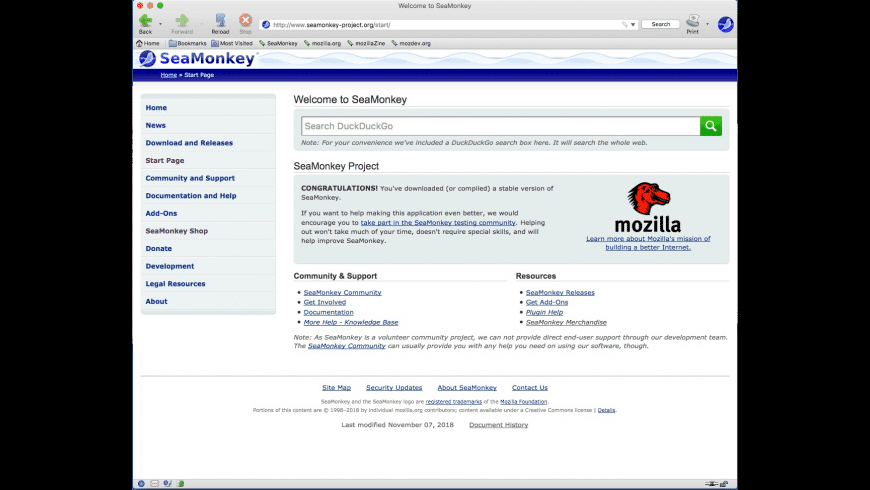Click the Stop loading button
The image size is (870, 490).
coord(245,24)
